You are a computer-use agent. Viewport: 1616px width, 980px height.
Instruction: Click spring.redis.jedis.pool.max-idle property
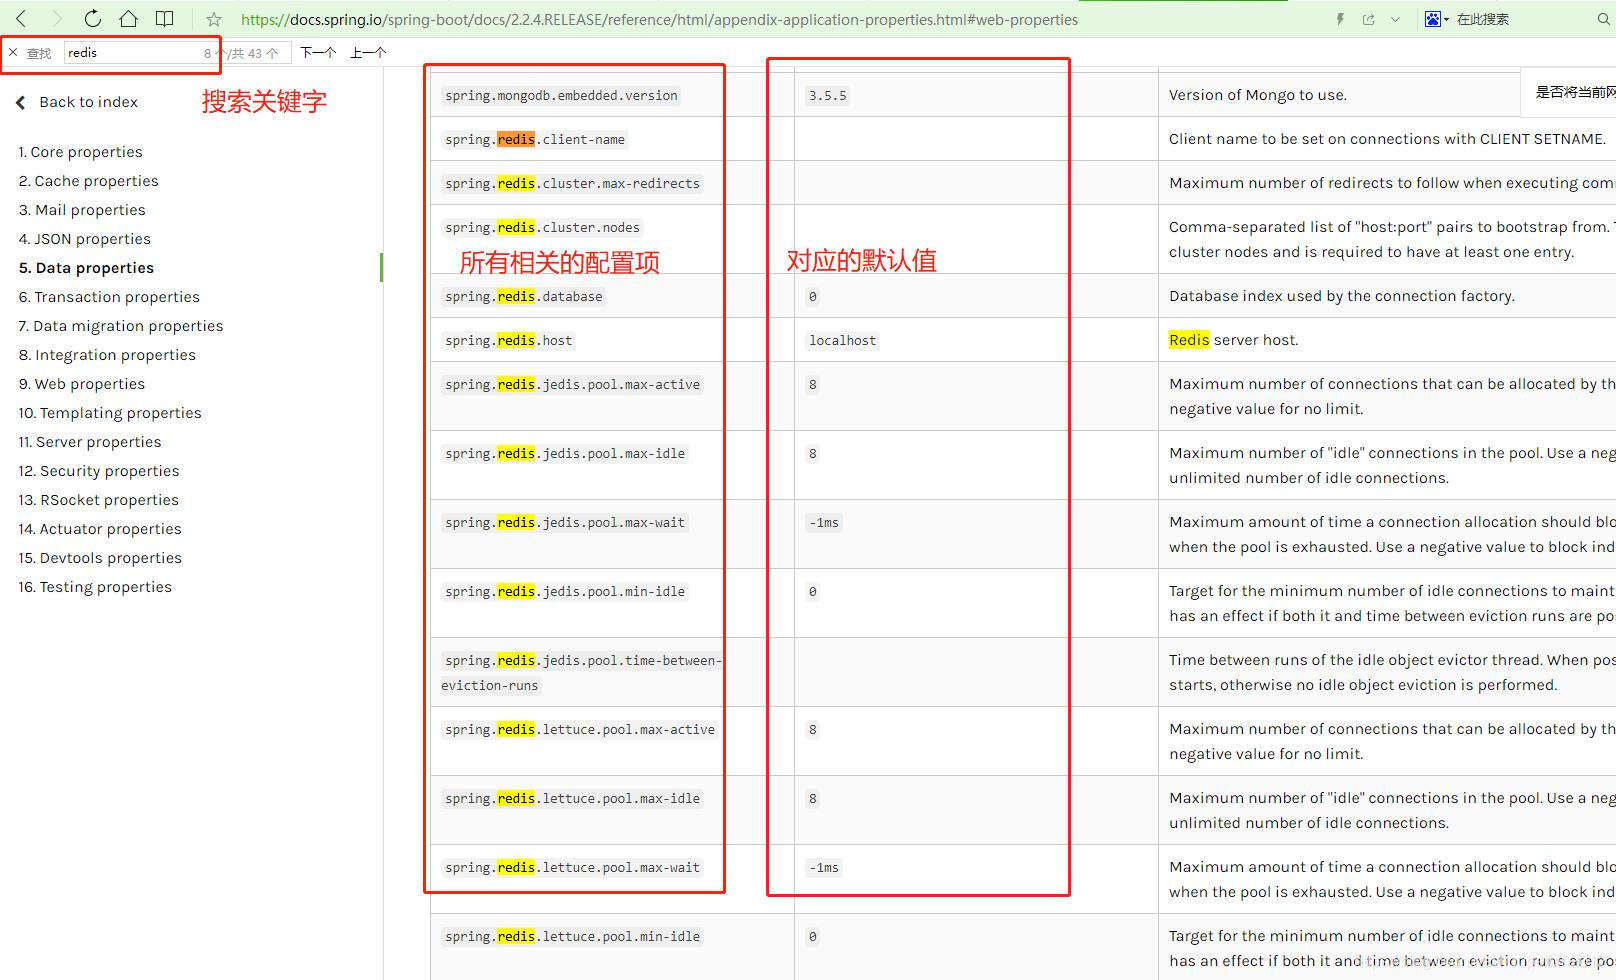(x=565, y=454)
